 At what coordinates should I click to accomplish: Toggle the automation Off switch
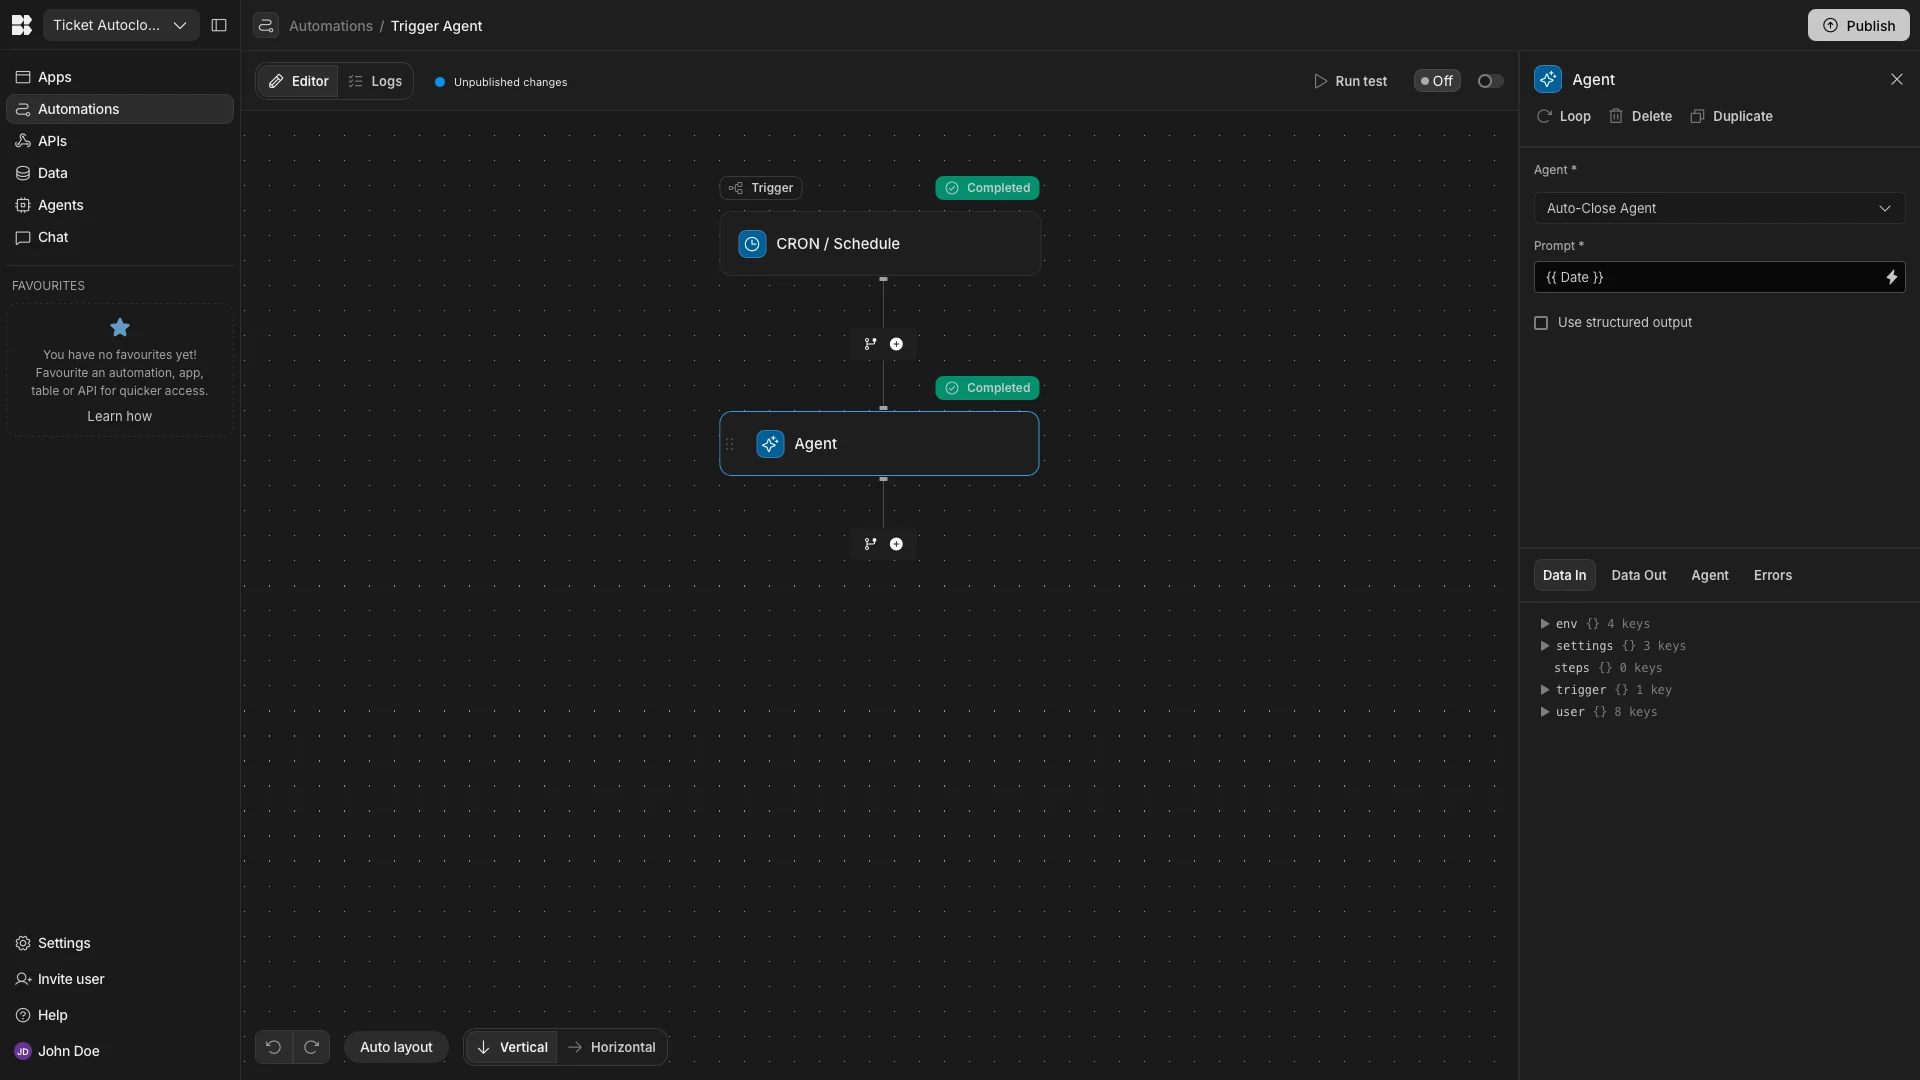coord(1489,81)
